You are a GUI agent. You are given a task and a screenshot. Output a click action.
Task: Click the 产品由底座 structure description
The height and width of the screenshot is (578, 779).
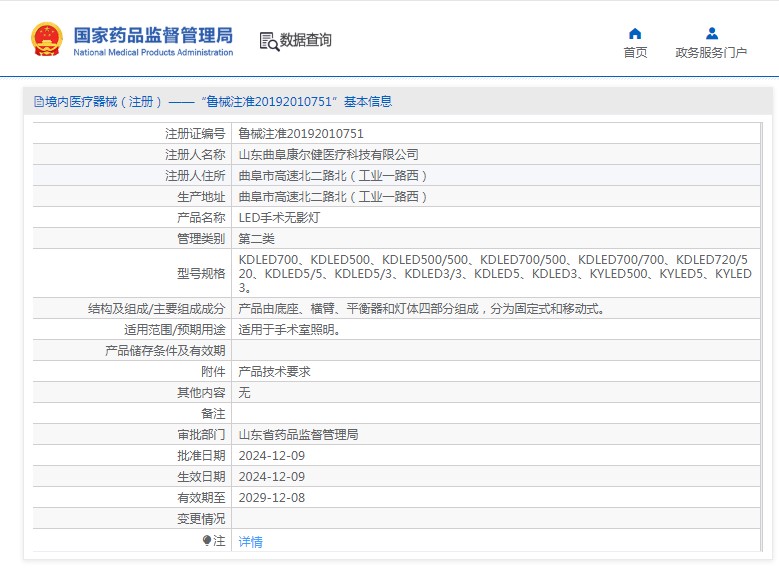pyautogui.click(x=421, y=309)
